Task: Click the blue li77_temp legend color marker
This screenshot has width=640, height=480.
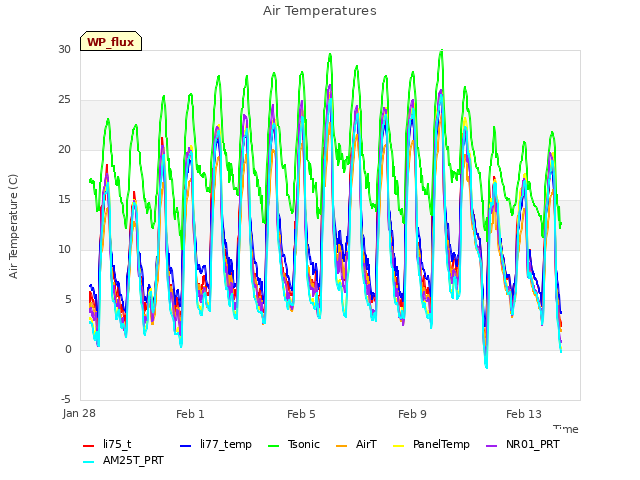Action: tap(186, 445)
